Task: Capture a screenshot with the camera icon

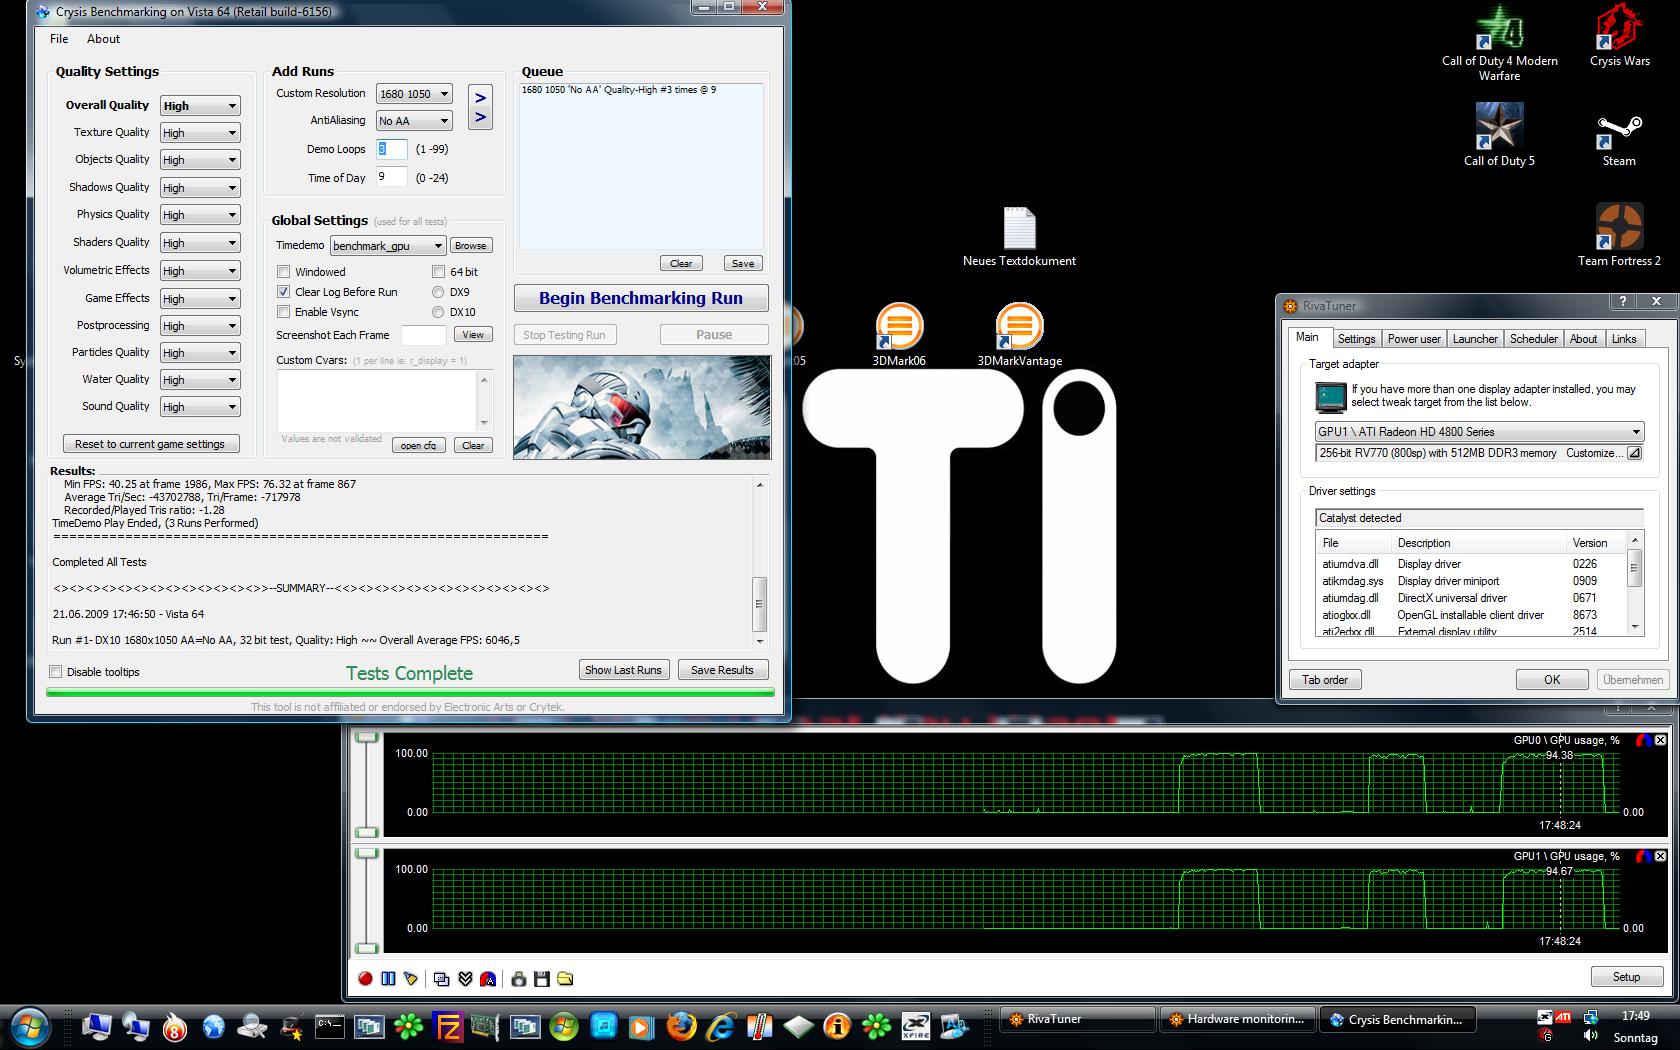Action: (518, 979)
